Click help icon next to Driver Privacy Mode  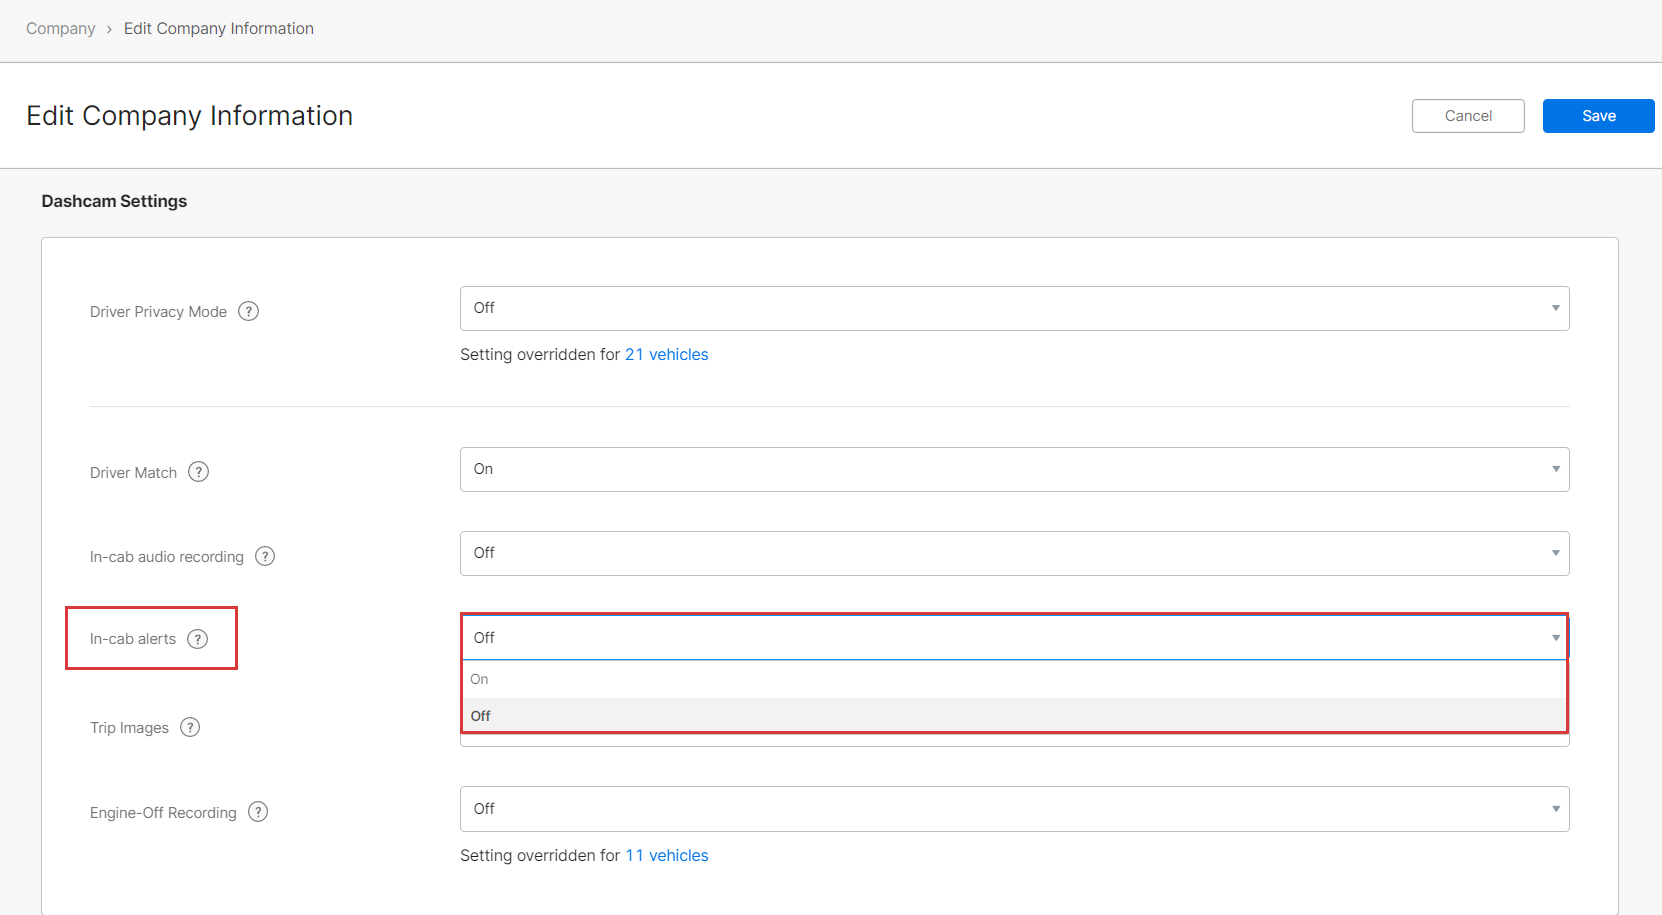click(249, 311)
